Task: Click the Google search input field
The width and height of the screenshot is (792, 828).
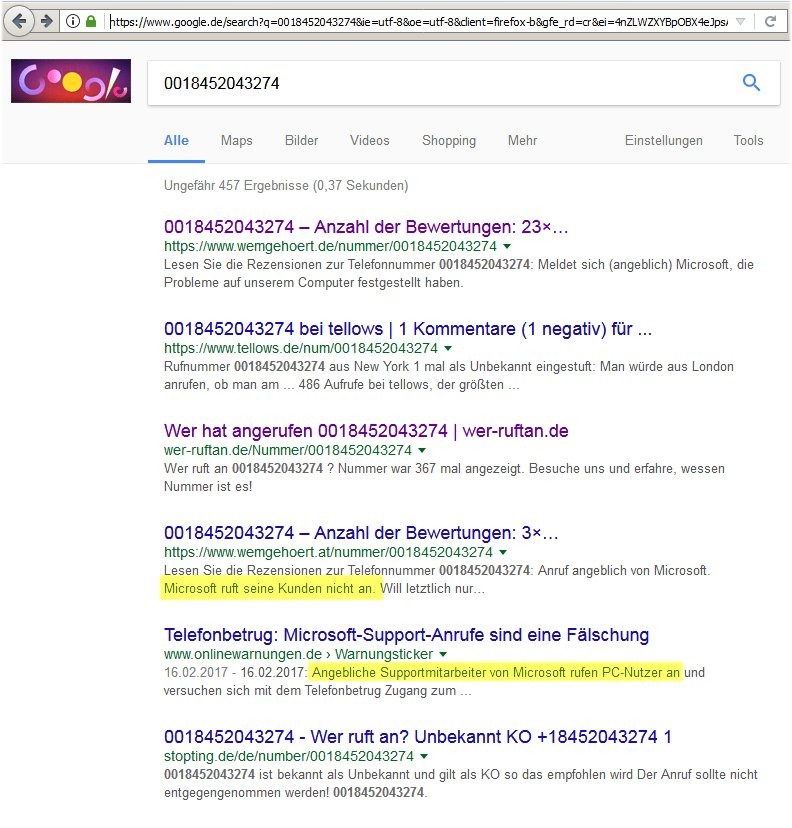Action: (x=440, y=84)
